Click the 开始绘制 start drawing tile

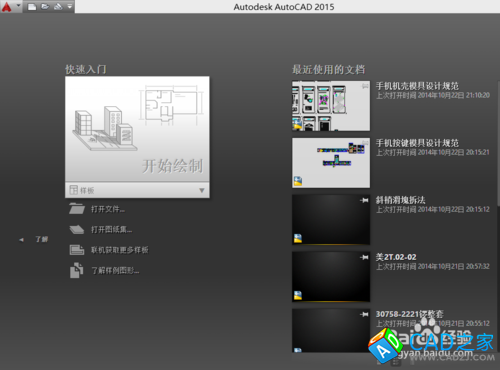(137, 129)
